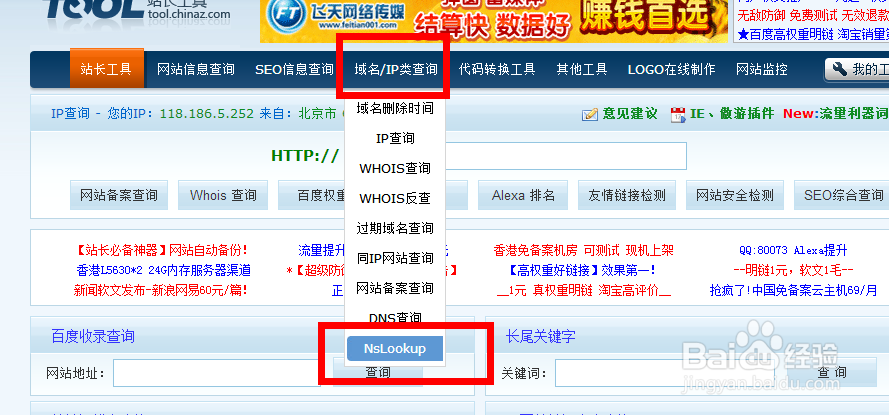Screen dimensions: 889x415
Task: Open the 域名/IP类查询 menu
Action: (396, 70)
